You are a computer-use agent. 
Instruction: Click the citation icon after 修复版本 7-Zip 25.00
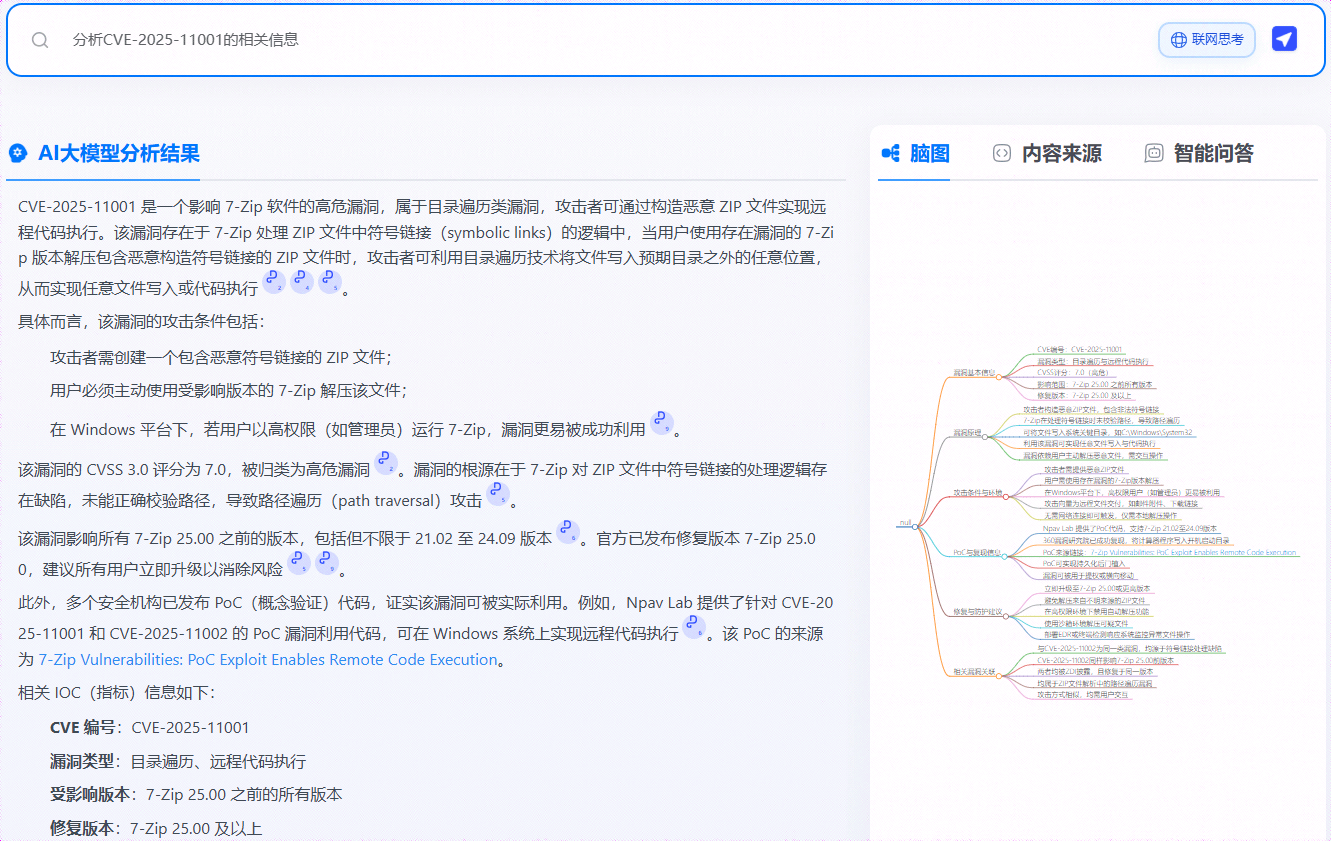click(297, 563)
